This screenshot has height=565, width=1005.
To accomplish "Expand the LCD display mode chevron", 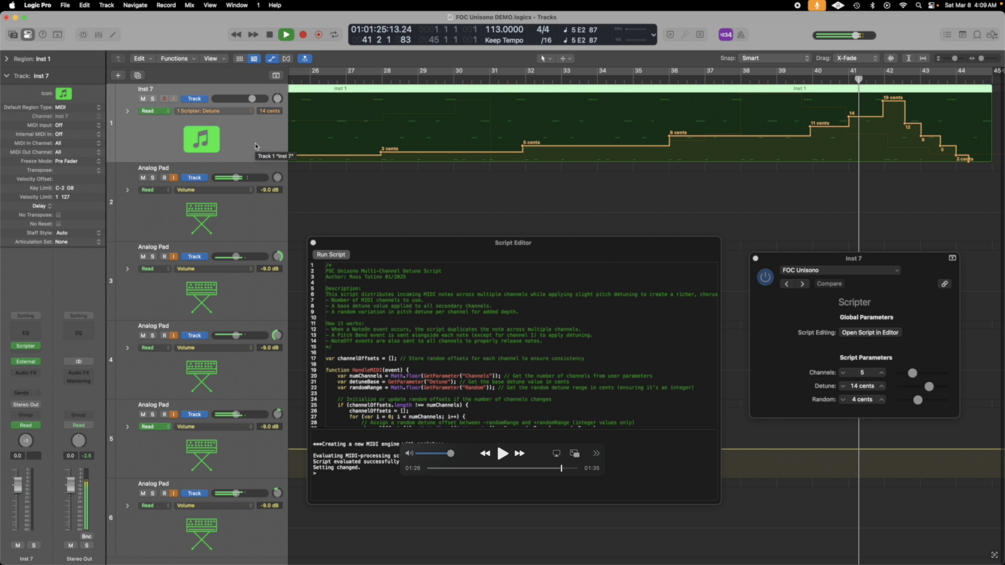I will pyautogui.click(x=653, y=35).
